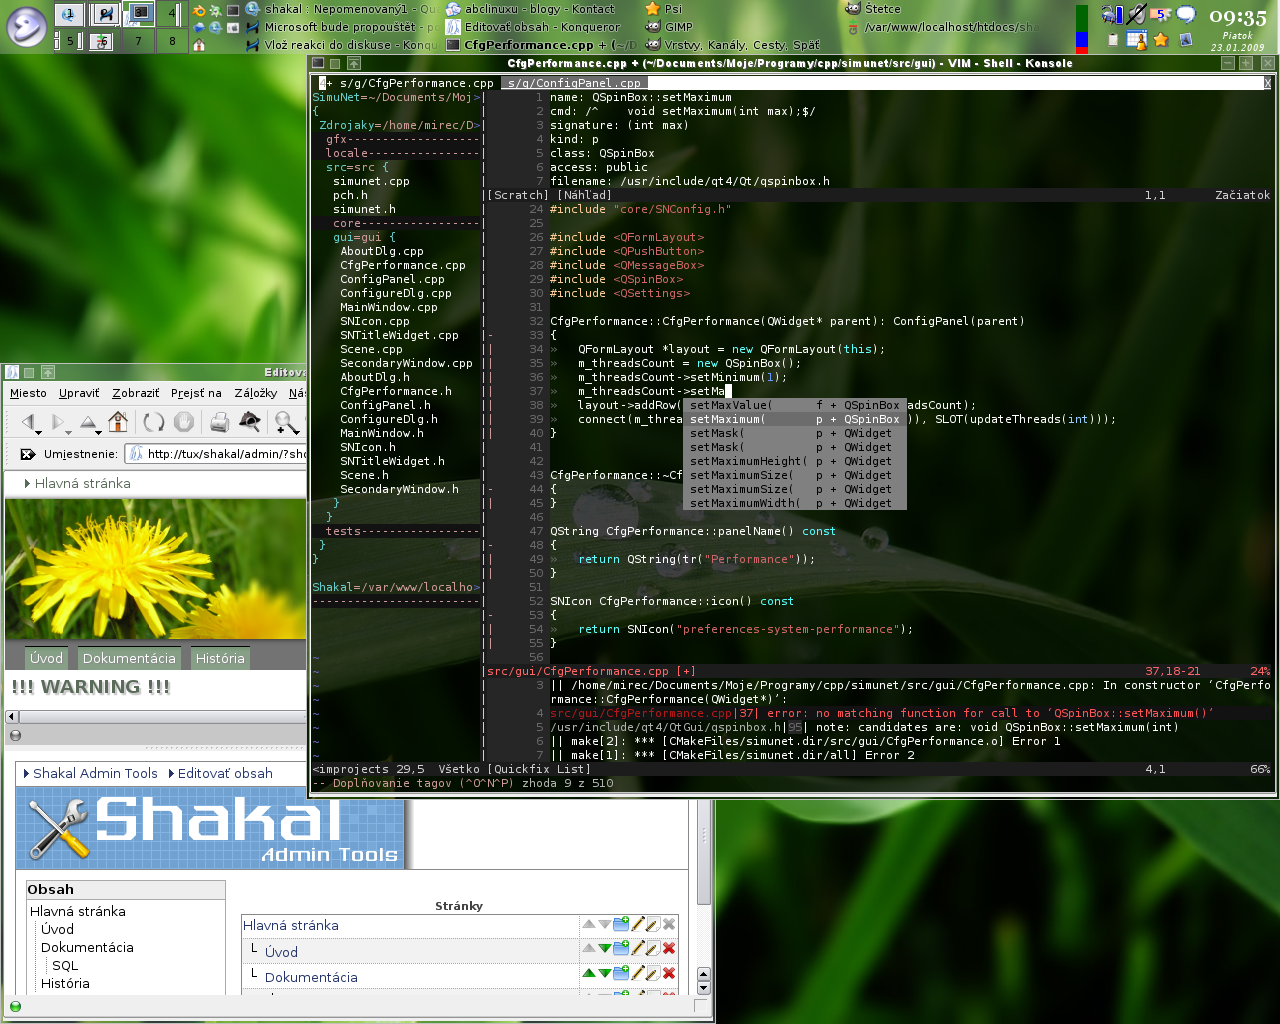The width and height of the screenshot is (1280, 1024).
Task: Click the Back arrow in Konqueror toolbar
Action: click(29, 422)
